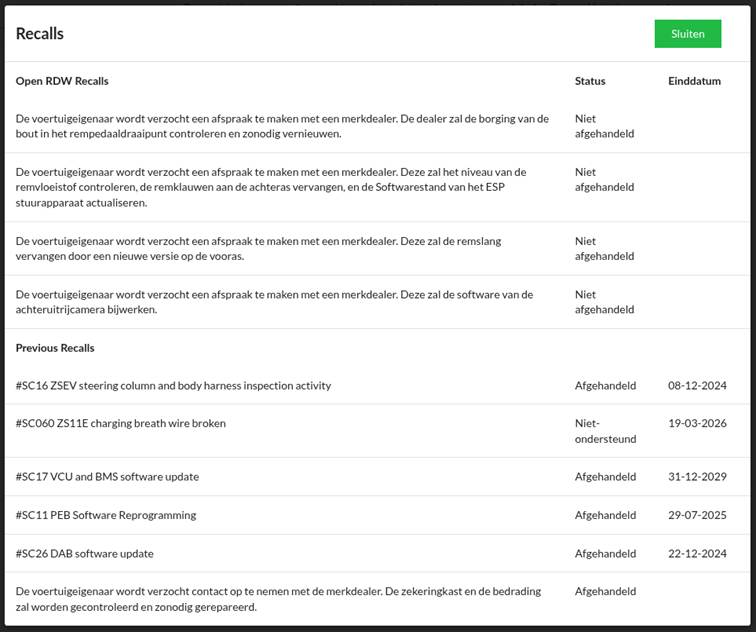Select #SC060 ZS11E charging breath wire recall
The height and width of the screenshot is (632, 756).
[378, 431]
